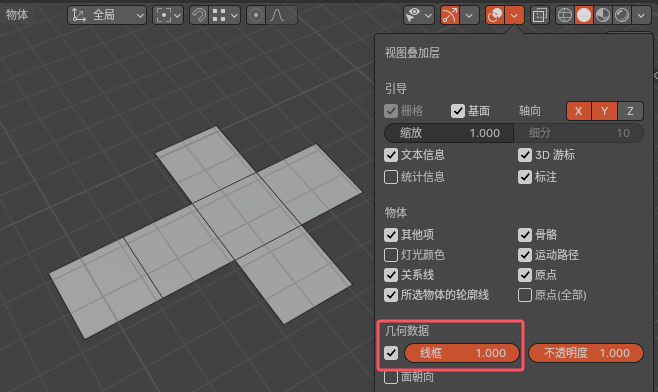This screenshot has height=392, width=658.
Task: Open the 物体 menu
Action: click(17, 15)
